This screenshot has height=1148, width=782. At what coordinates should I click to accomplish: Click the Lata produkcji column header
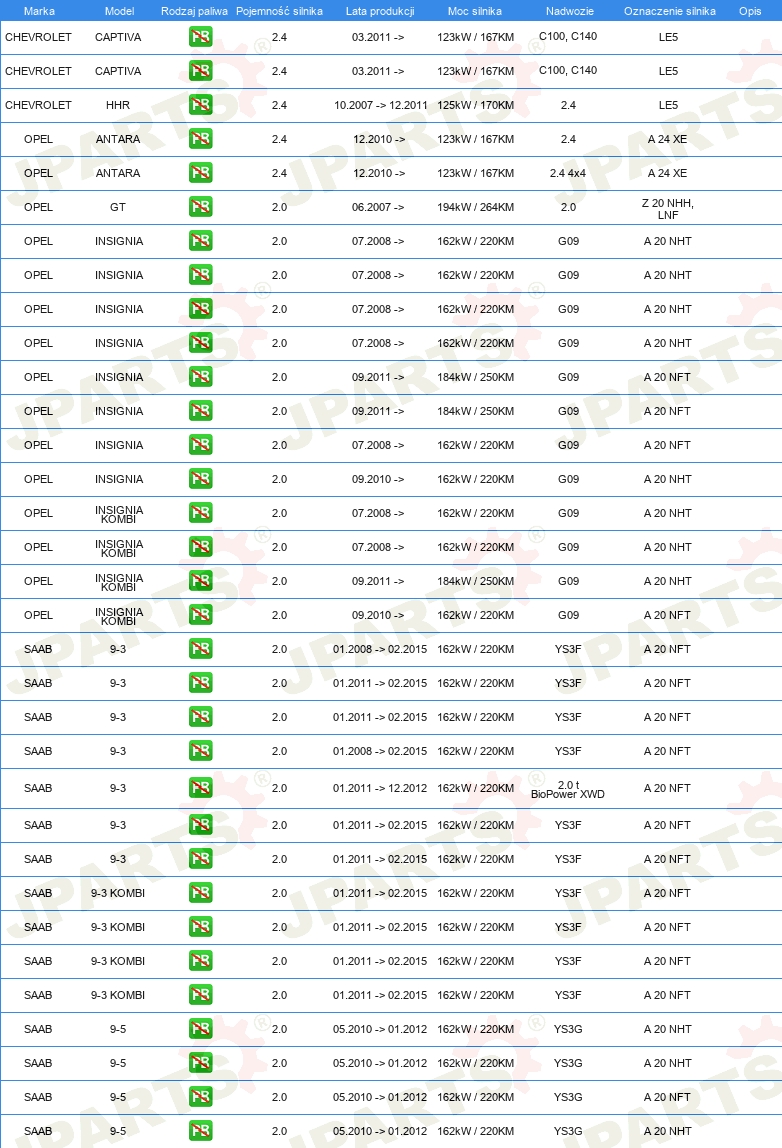(x=380, y=11)
